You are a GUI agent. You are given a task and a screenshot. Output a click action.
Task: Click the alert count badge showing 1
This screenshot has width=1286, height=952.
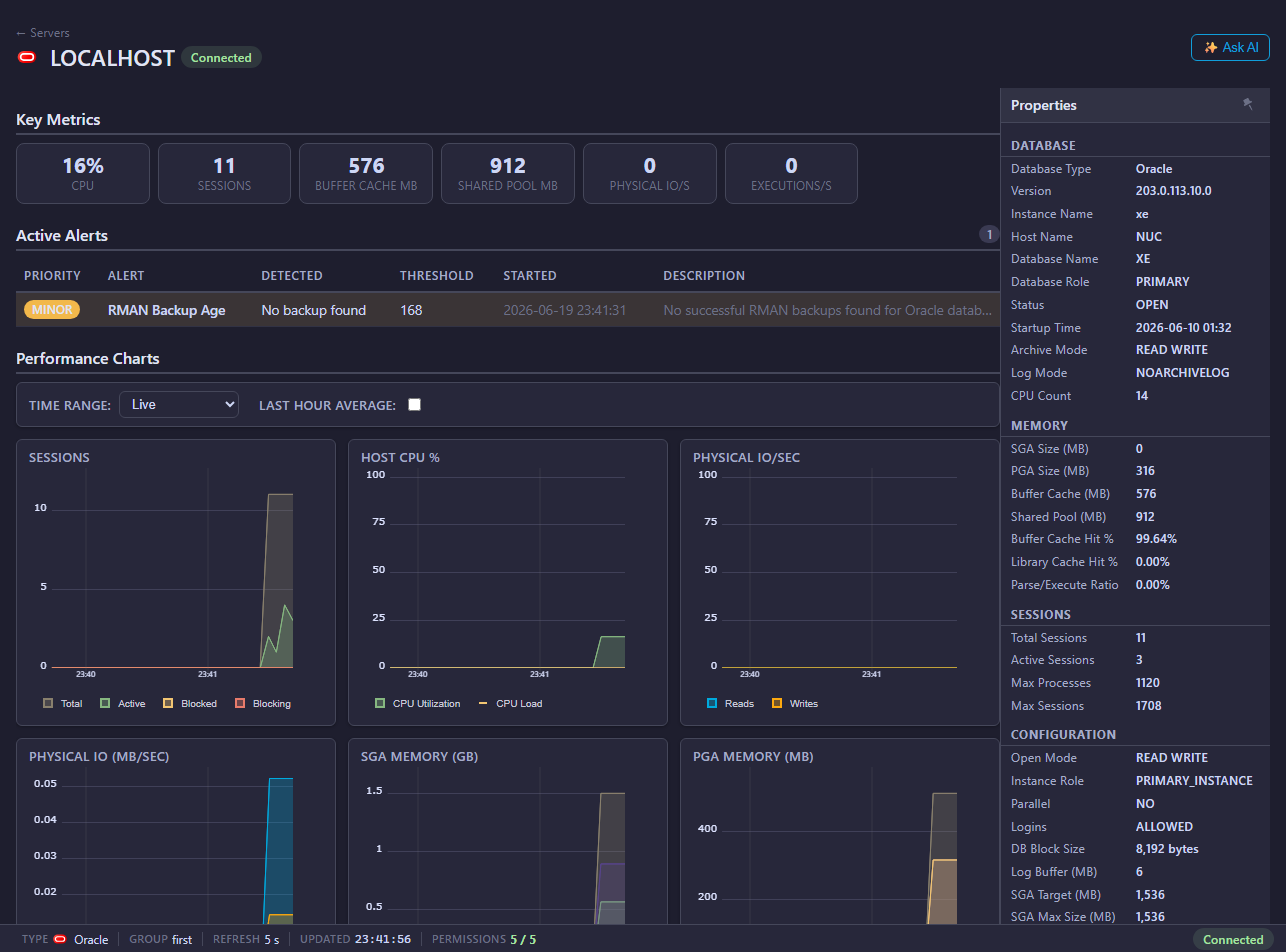tap(989, 235)
